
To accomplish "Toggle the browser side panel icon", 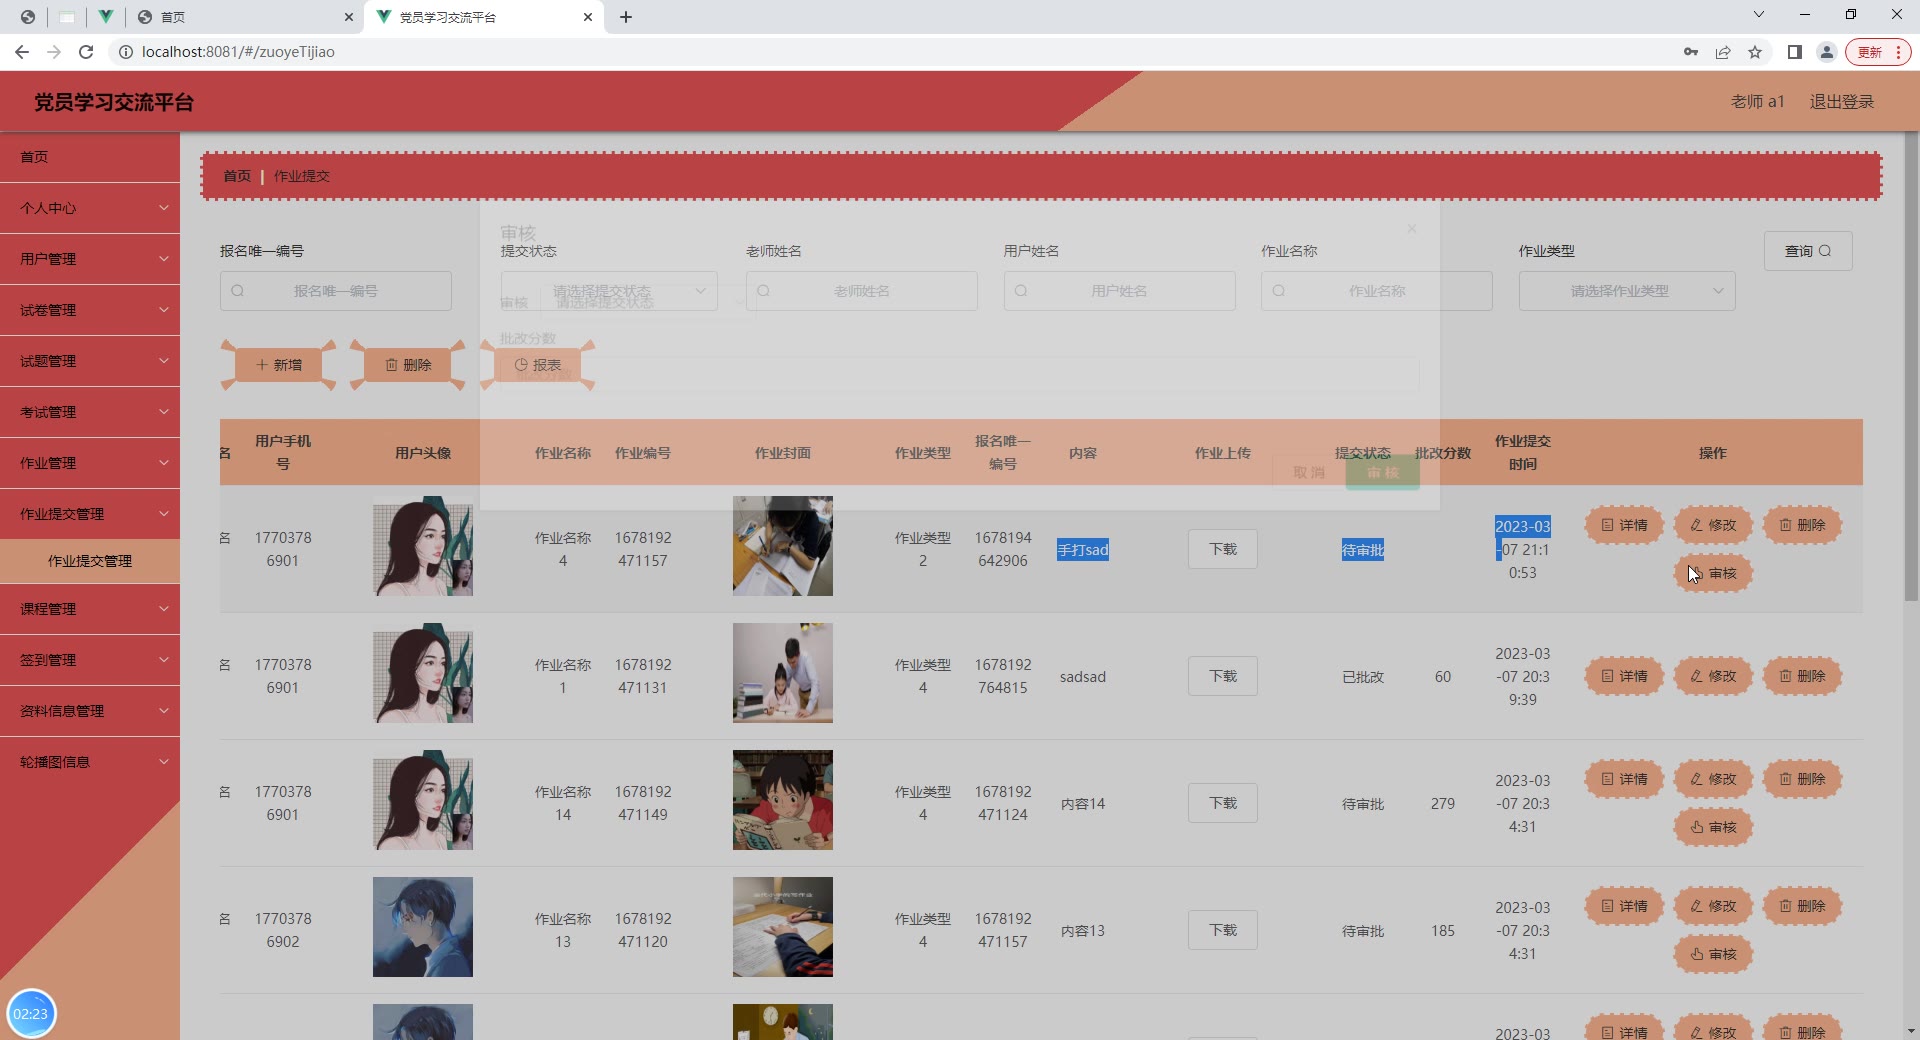I will coord(1795,52).
